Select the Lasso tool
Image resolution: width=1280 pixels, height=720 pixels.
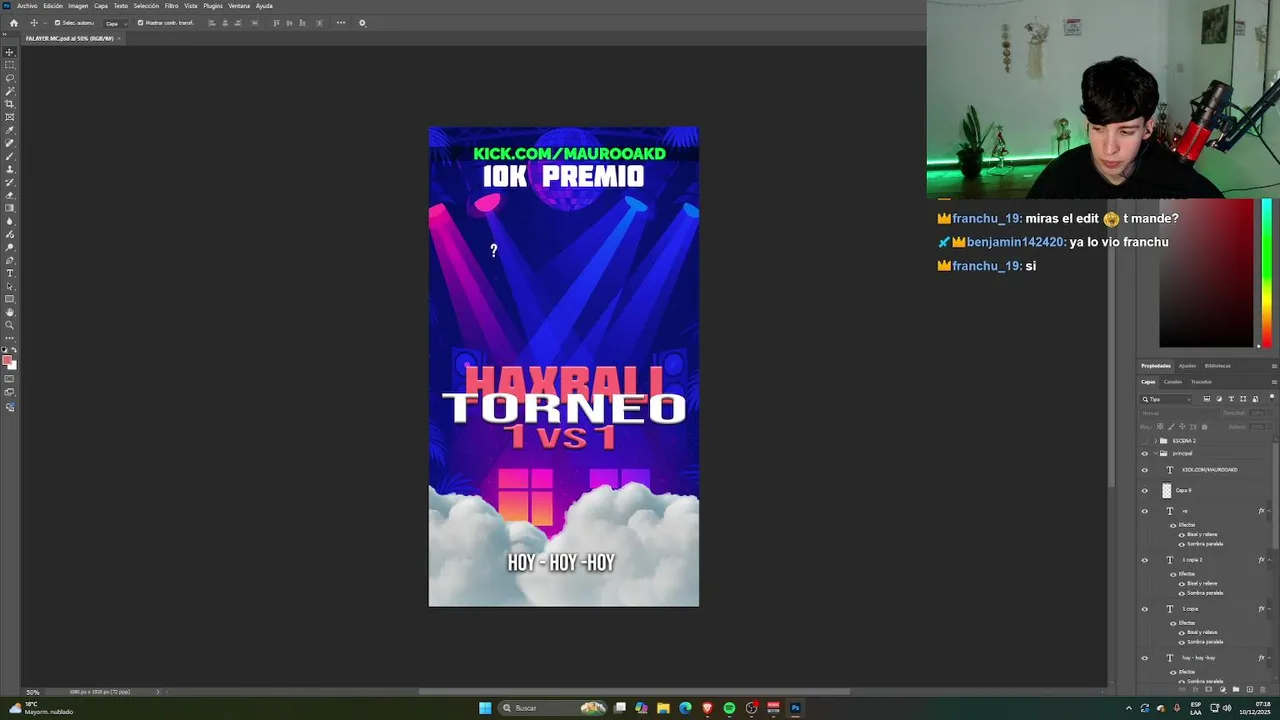click(10, 78)
